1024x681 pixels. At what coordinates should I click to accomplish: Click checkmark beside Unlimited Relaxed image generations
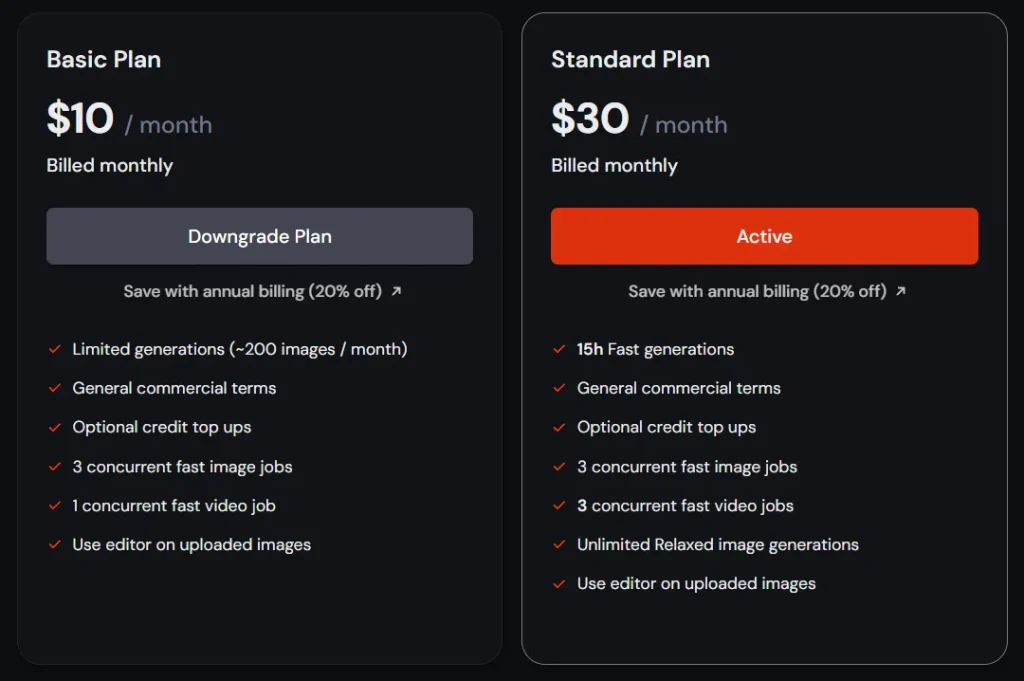559,545
